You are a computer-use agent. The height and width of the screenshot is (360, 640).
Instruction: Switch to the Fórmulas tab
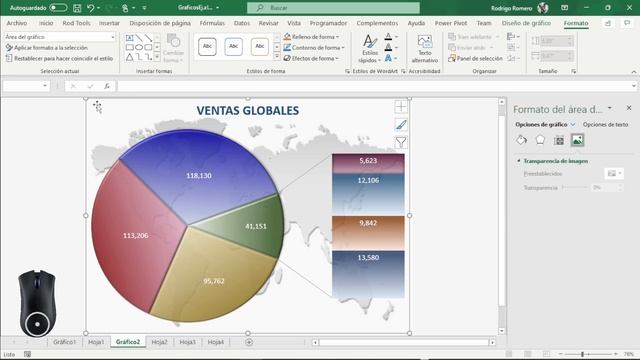(x=212, y=23)
